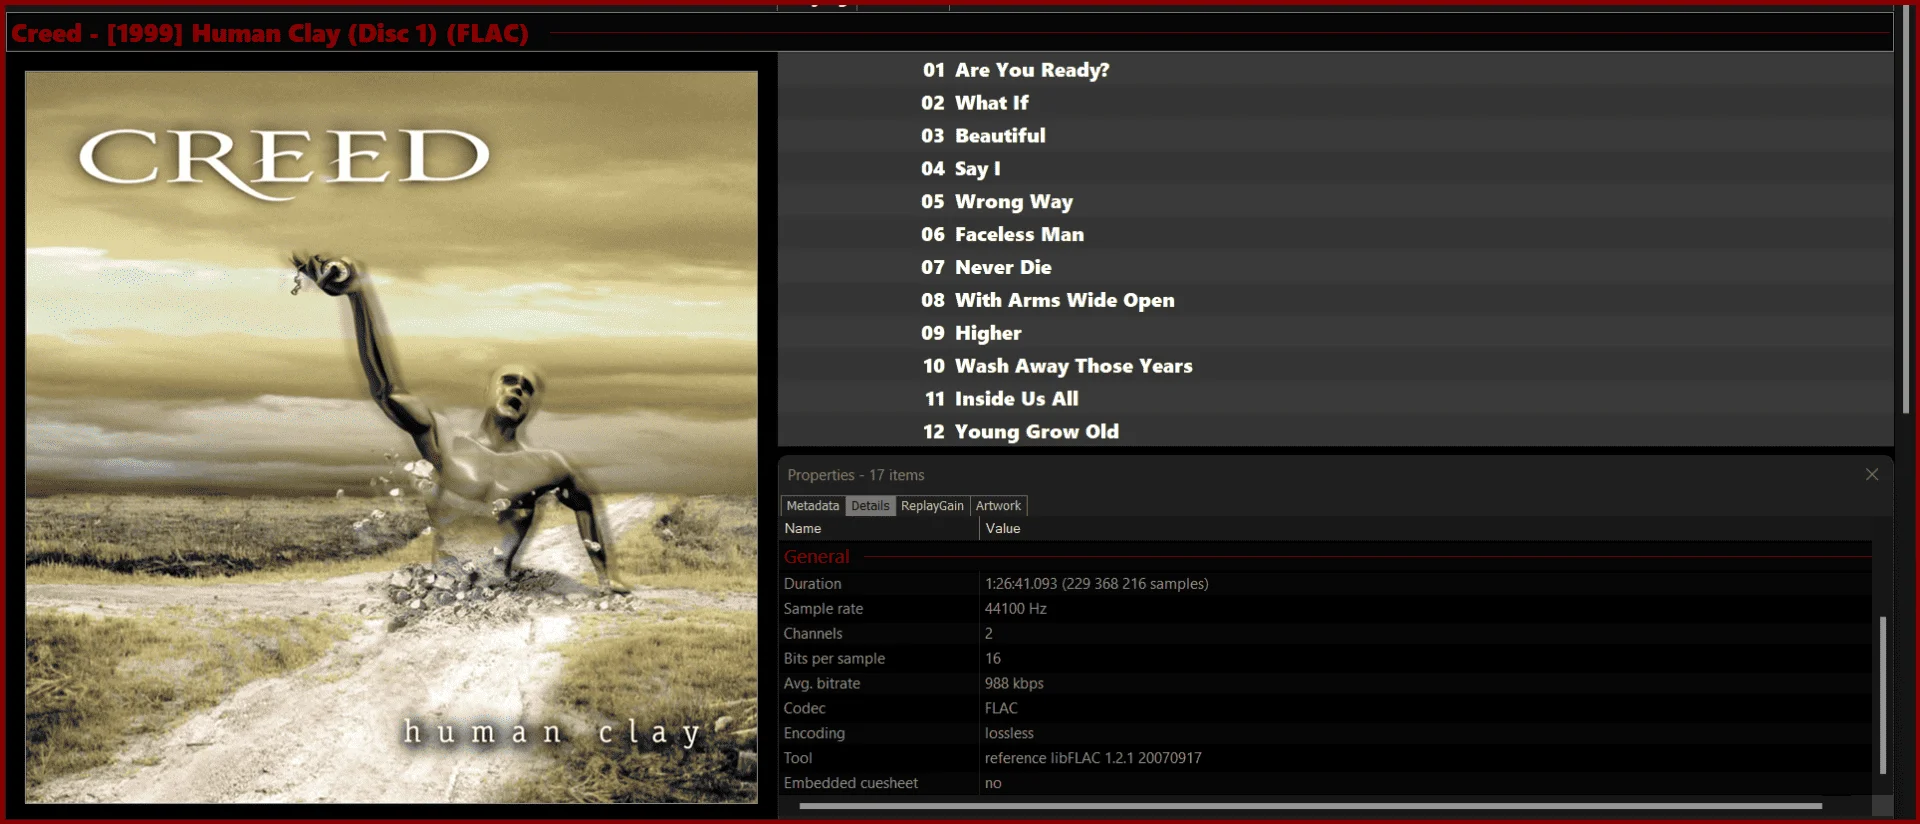Open the Artwork tab
Image resolution: width=1920 pixels, height=824 pixels.
[x=998, y=506]
